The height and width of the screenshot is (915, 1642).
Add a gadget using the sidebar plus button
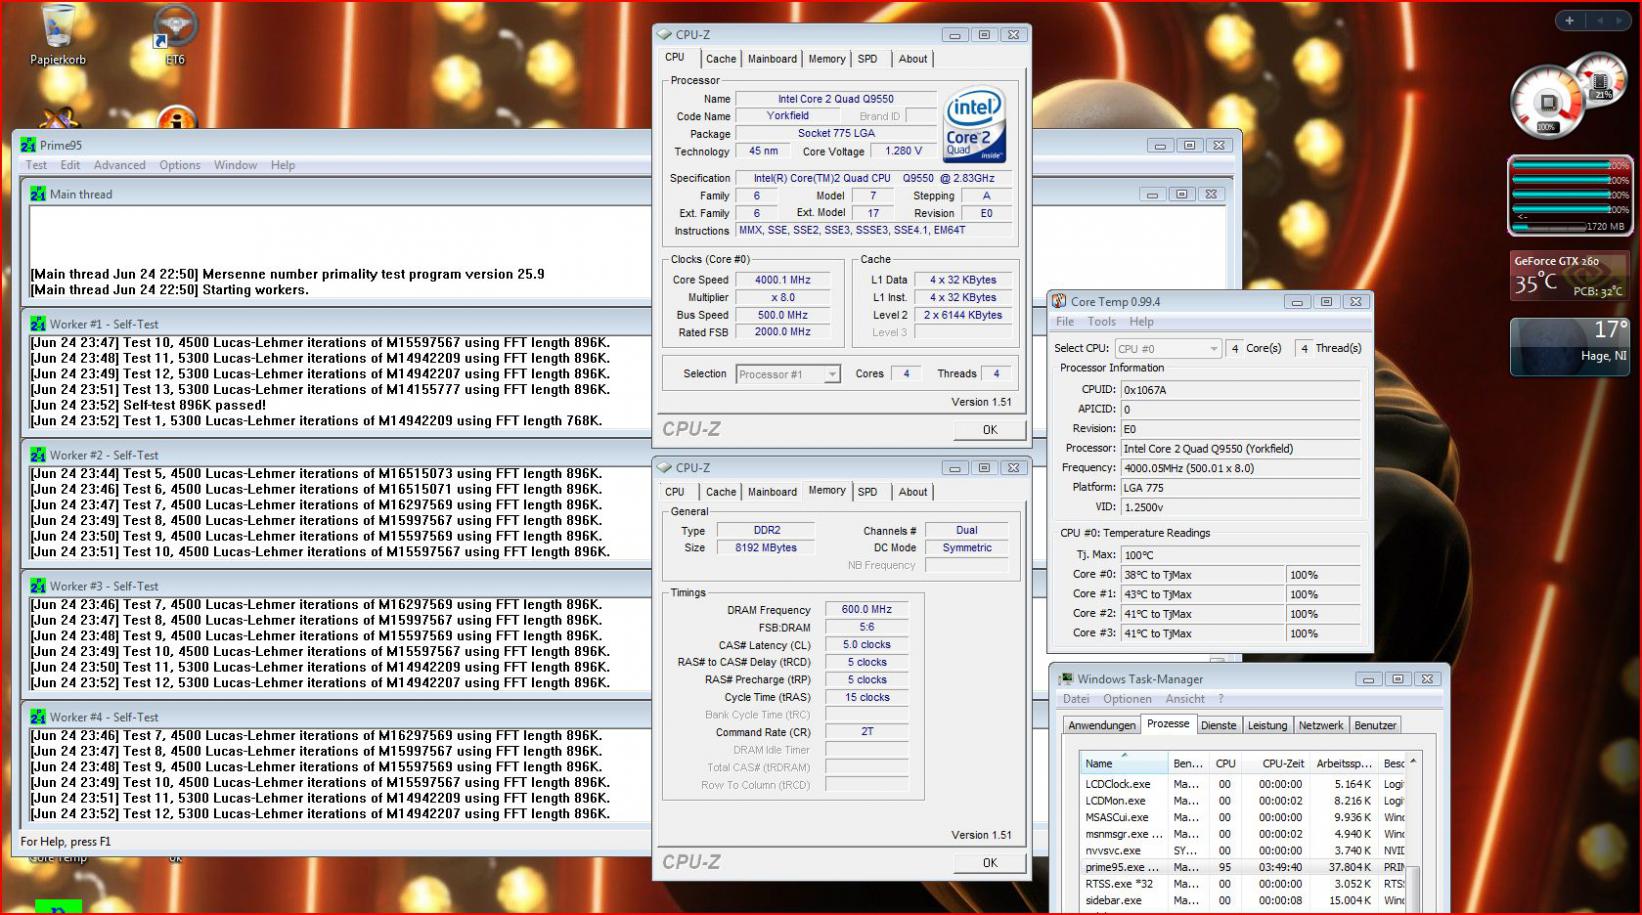pyautogui.click(x=1569, y=20)
